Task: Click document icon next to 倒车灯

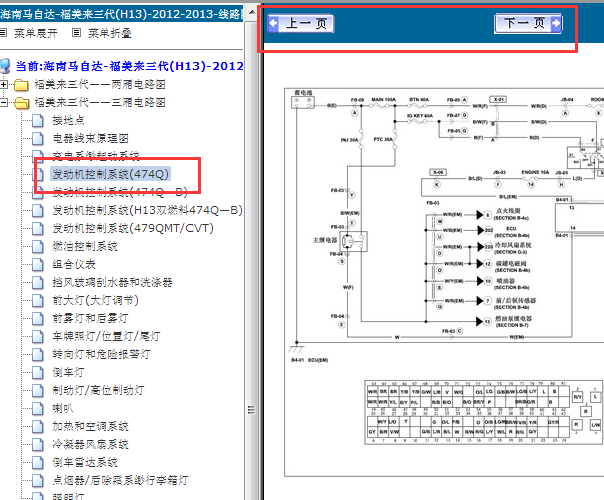Action: (x=38, y=372)
